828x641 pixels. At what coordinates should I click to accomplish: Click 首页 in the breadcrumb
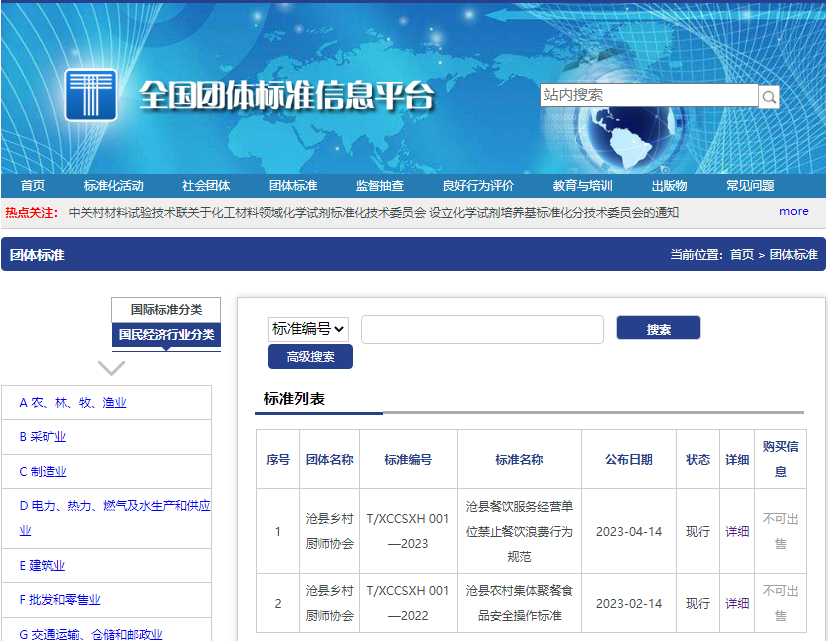(741, 255)
